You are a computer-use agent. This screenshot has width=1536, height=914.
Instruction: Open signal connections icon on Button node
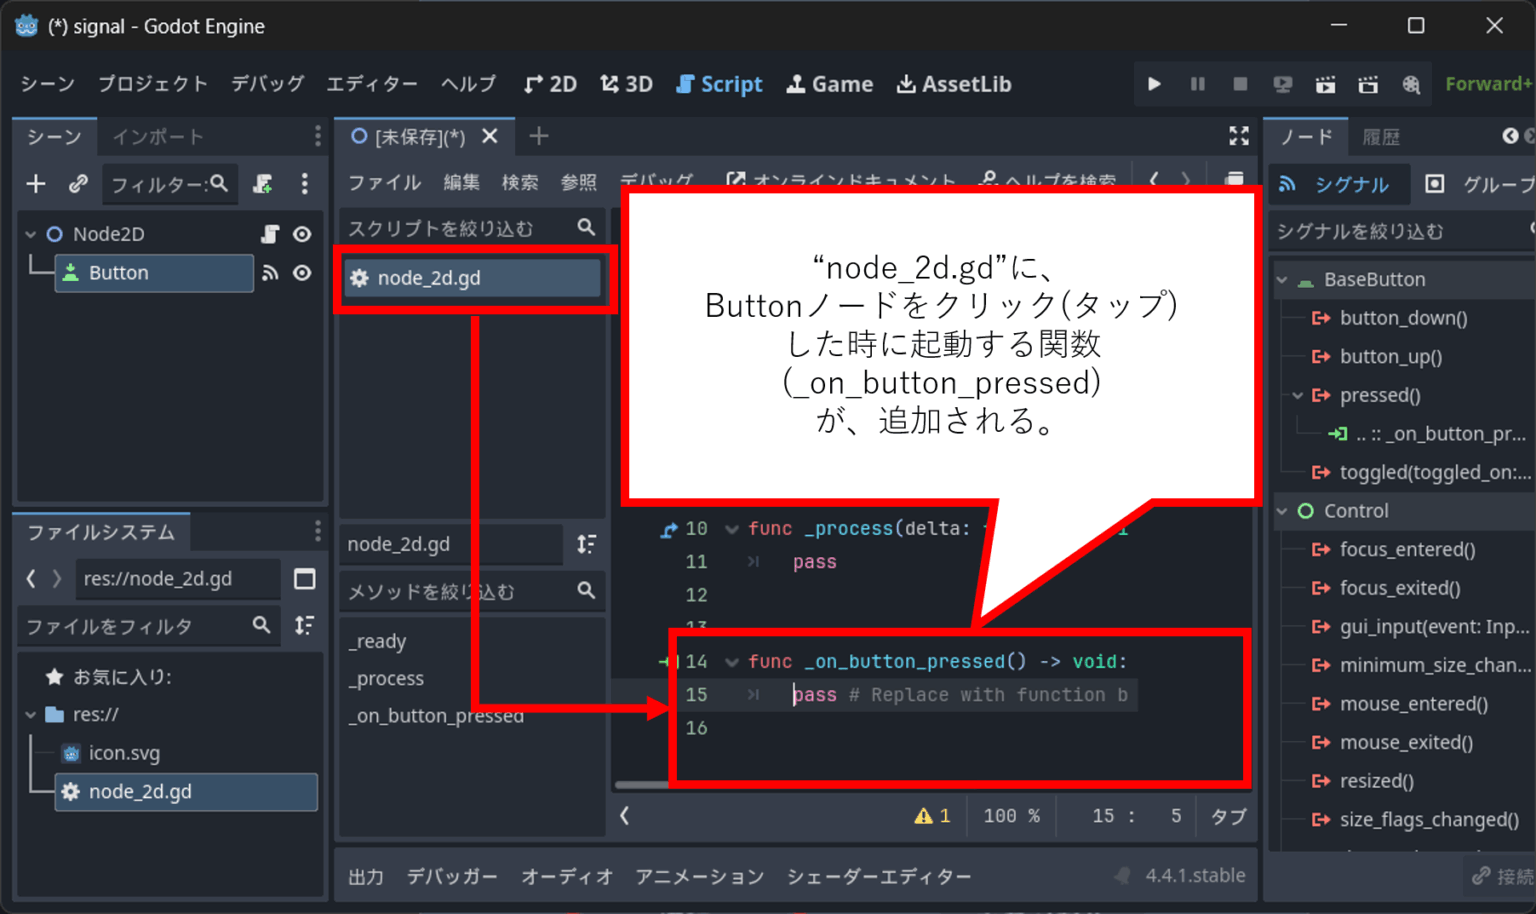[270, 273]
